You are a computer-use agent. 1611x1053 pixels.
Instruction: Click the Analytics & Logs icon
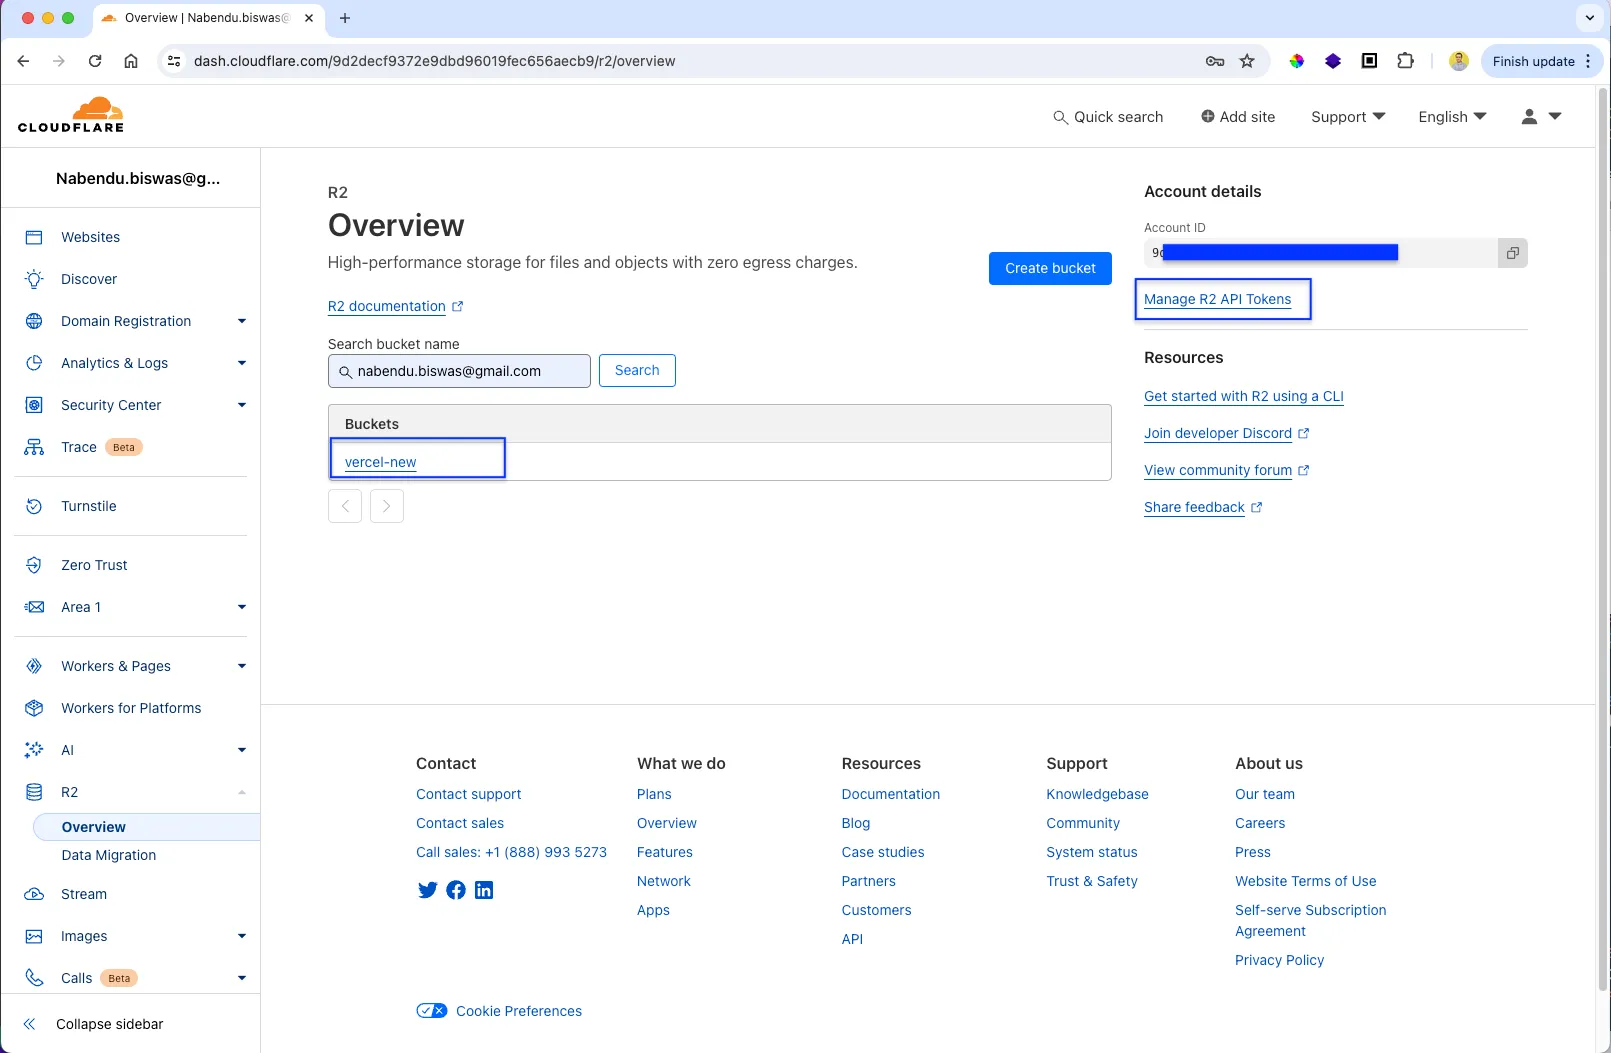(x=34, y=363)
